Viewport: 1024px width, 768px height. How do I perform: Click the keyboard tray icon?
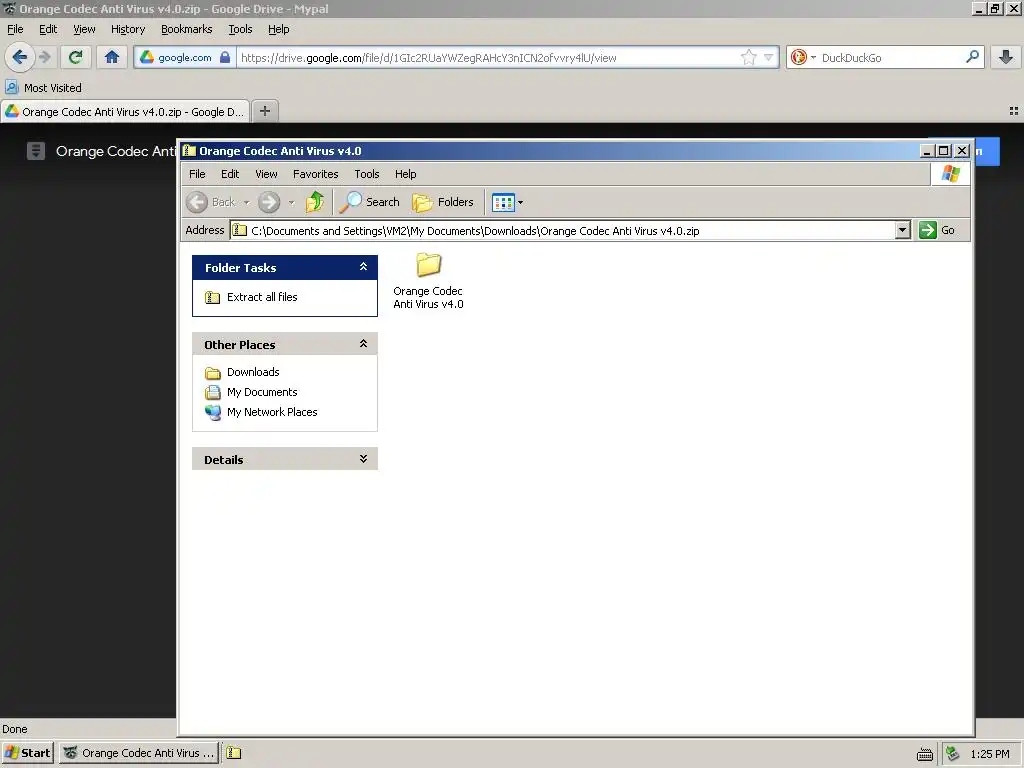[925, 754]
